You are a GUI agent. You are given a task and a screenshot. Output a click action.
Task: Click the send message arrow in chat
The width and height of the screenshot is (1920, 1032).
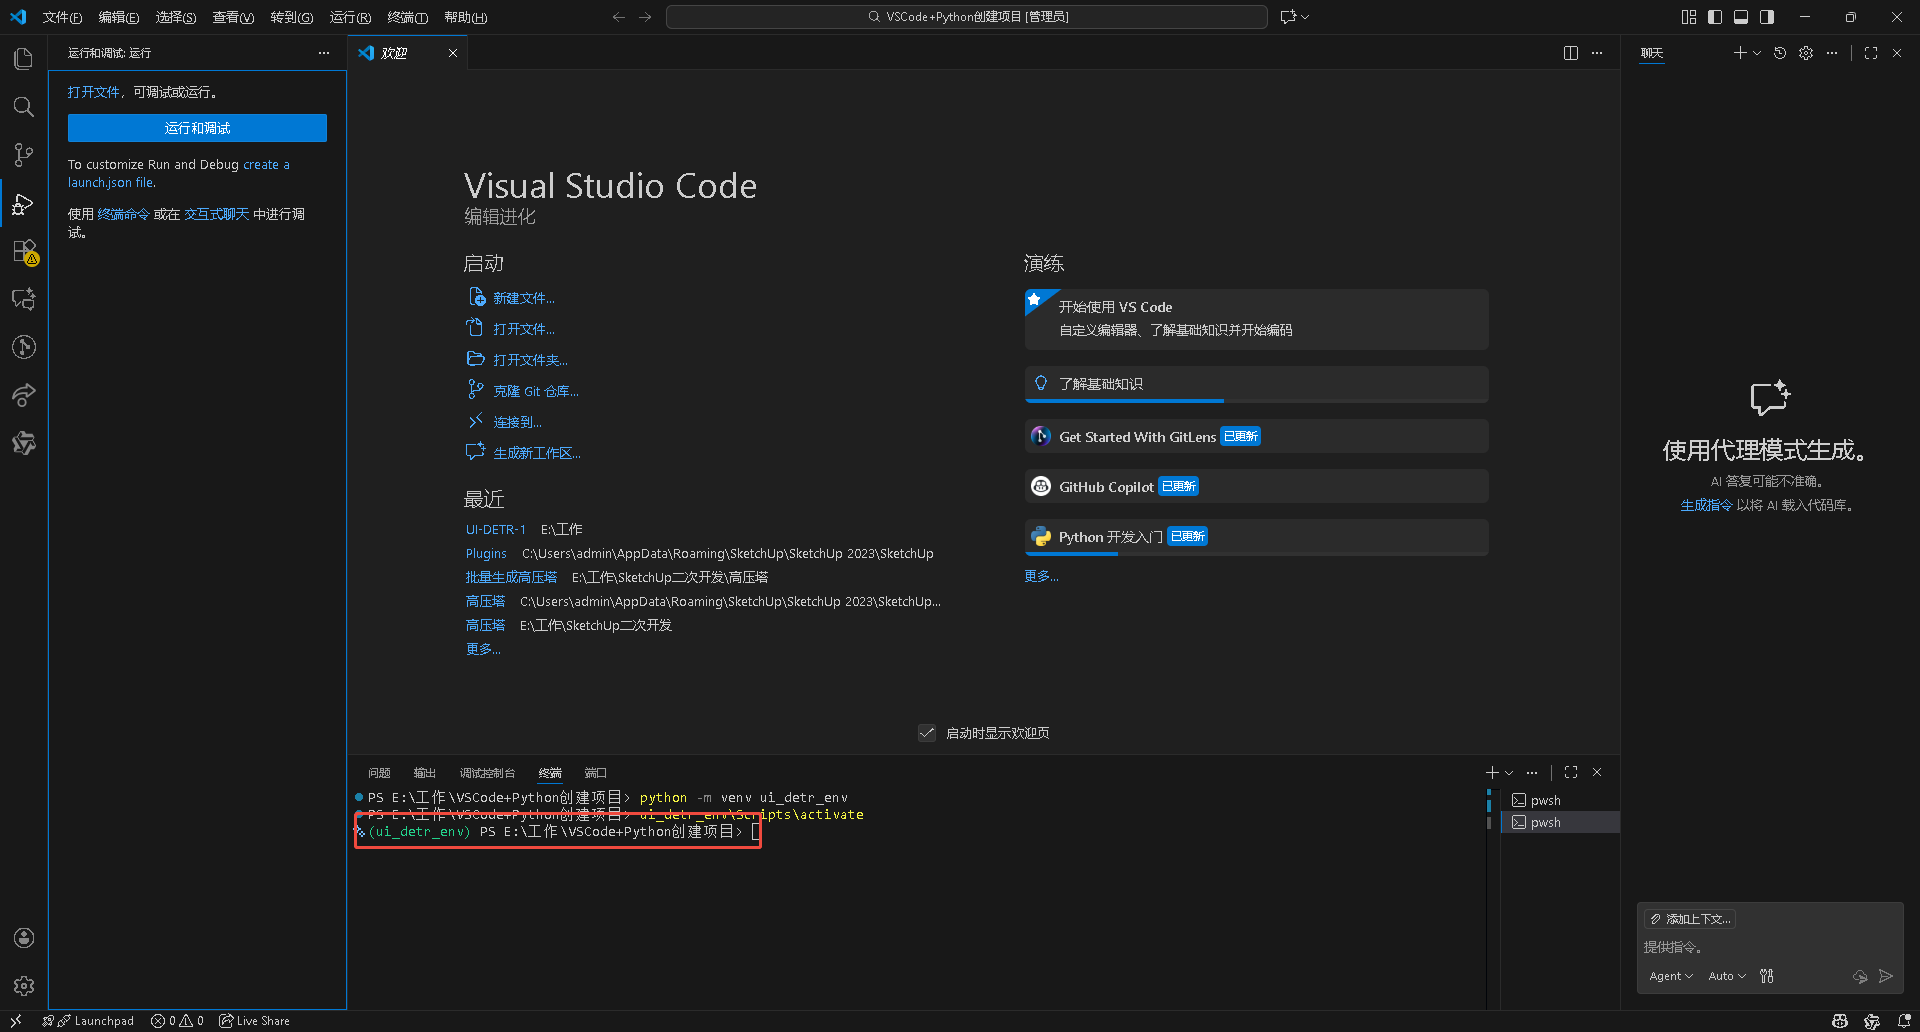tap(1886, 976)
